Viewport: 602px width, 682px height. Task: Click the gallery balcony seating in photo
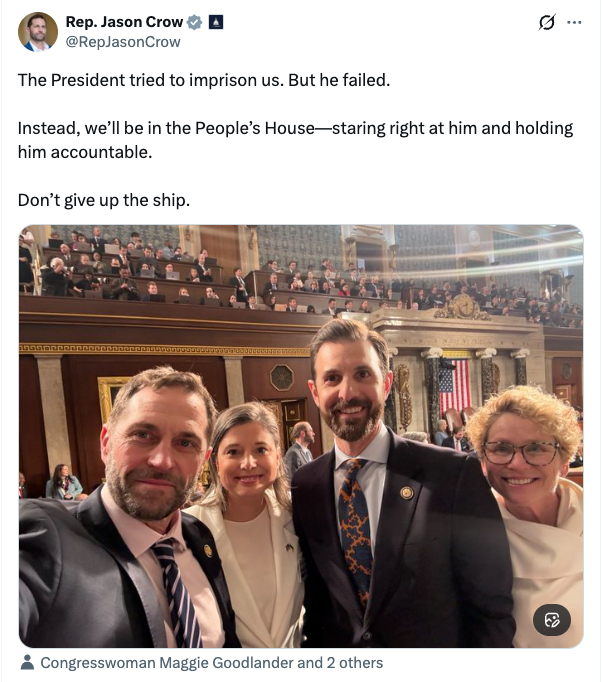click(x=200, y=270)
